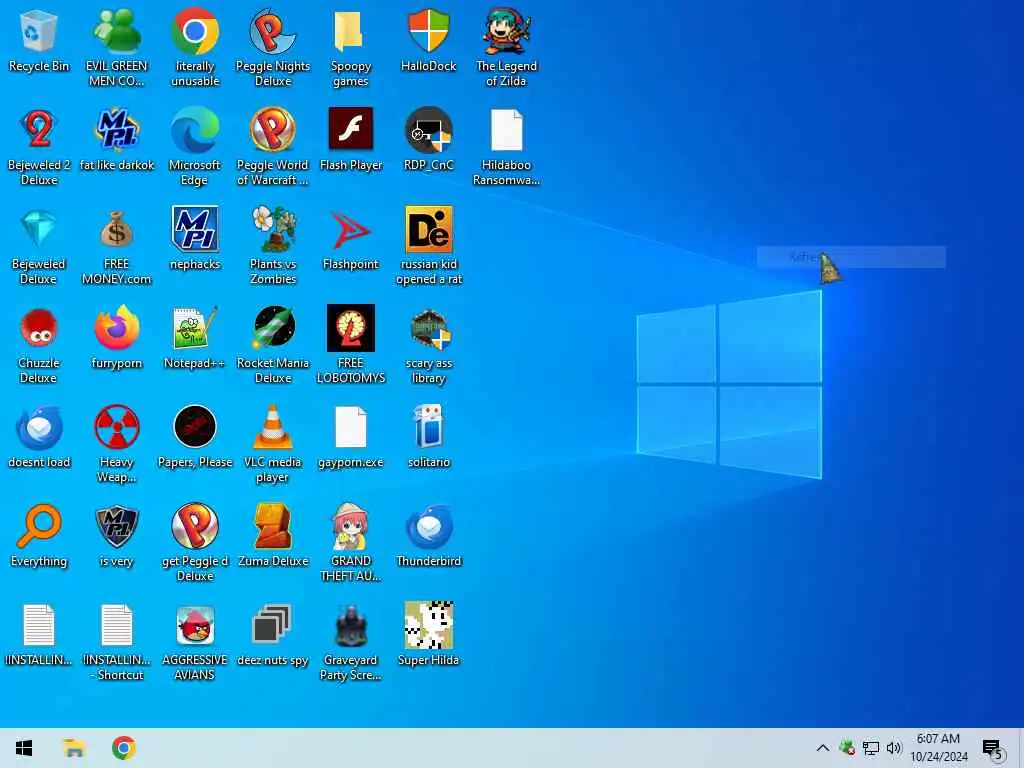
Task: Expand the hidden tray icons chevron
Action: [x=823, y=748]
